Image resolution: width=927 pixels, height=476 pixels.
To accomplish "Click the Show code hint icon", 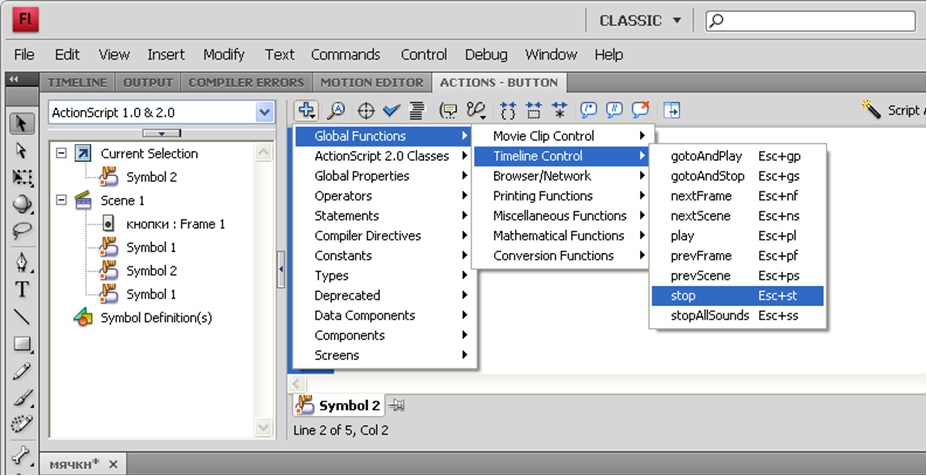I will [x=449, y=111].
